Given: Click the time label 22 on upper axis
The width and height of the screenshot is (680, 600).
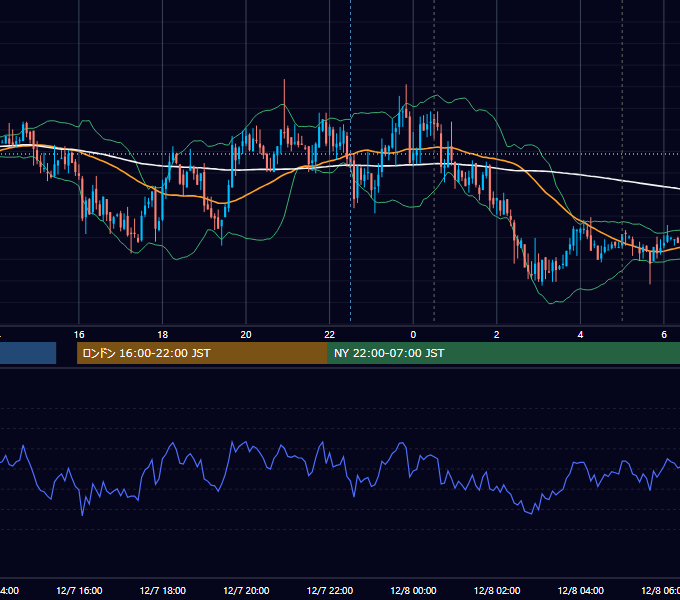Looking at the screenshot, I should [x=330, y=335].
